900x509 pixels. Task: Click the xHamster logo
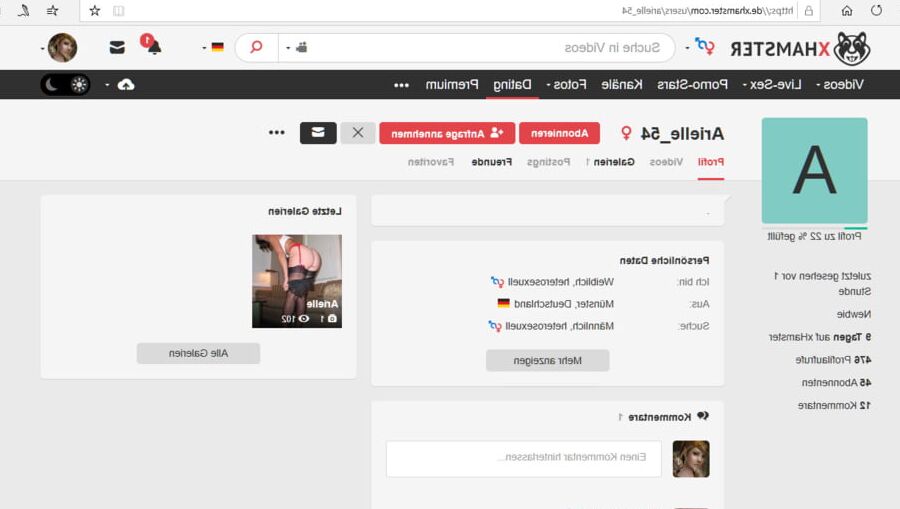click(x=800, y=48)
